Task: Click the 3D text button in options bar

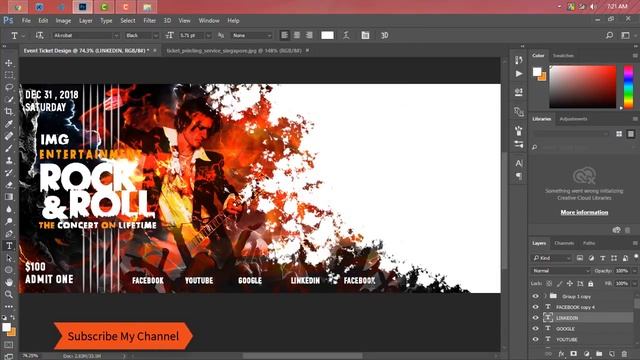Action: click(384, 36)
